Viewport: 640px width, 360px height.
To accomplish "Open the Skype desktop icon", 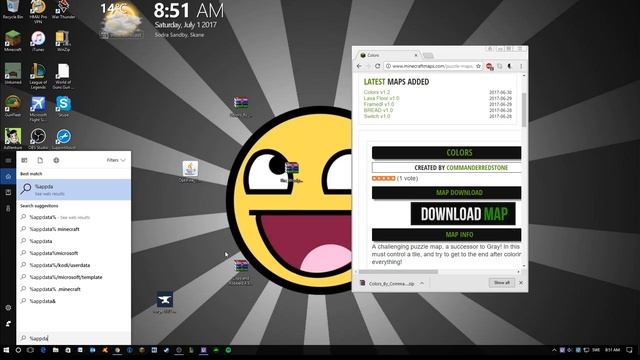I will coord(63,106).
